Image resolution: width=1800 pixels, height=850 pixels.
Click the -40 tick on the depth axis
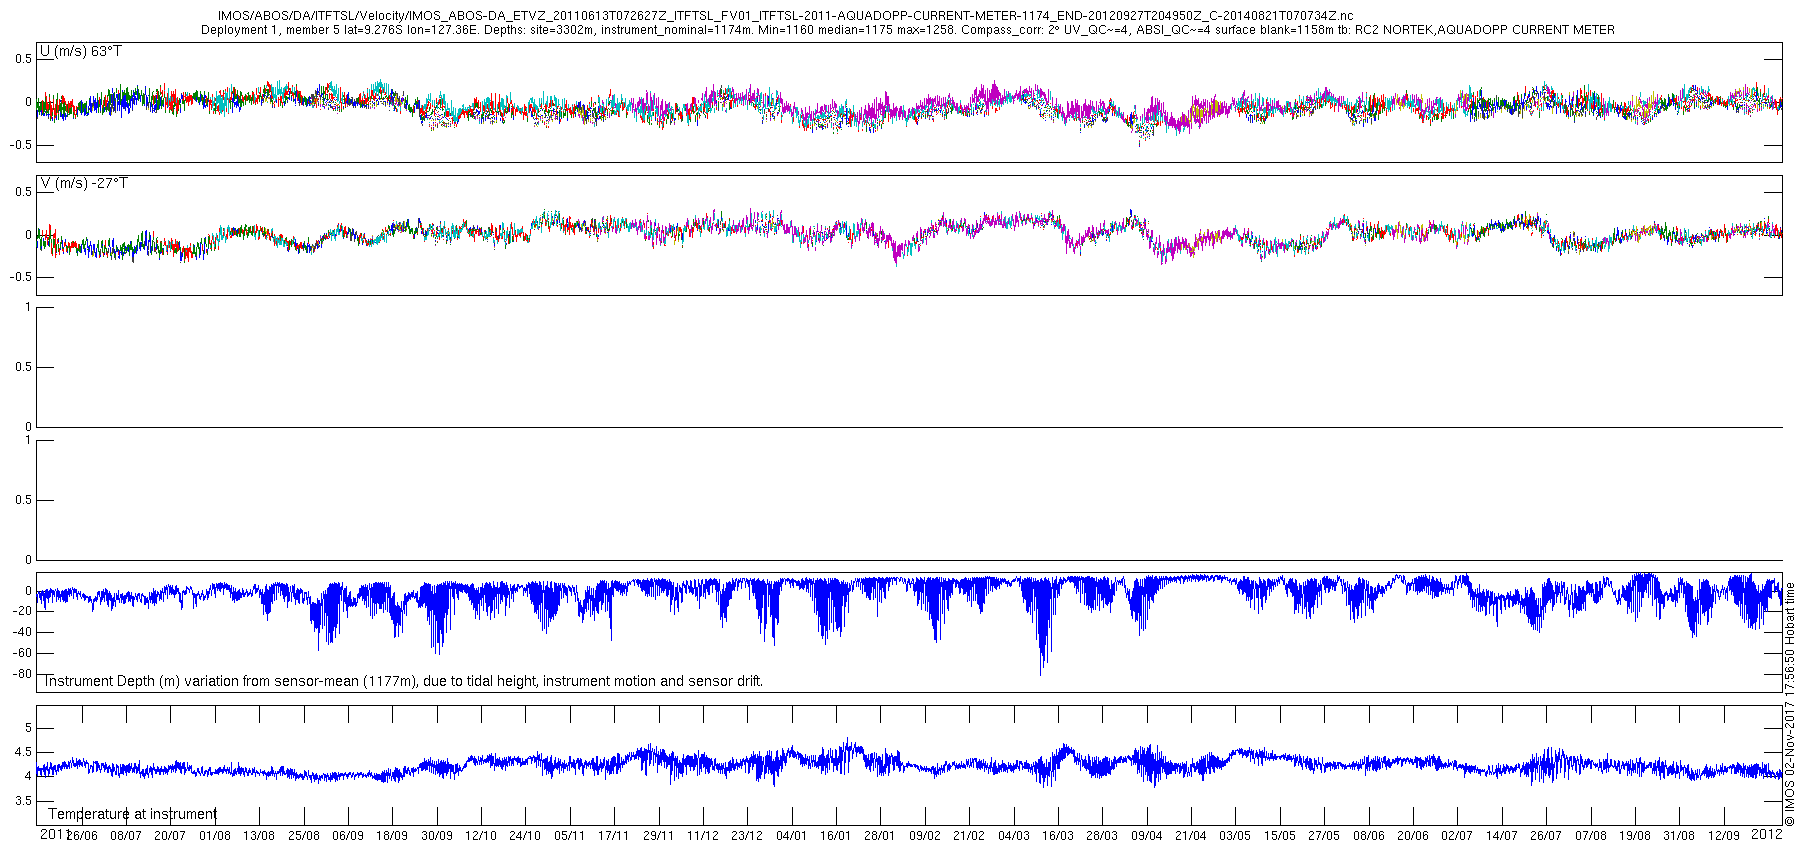tap(22, 632)
